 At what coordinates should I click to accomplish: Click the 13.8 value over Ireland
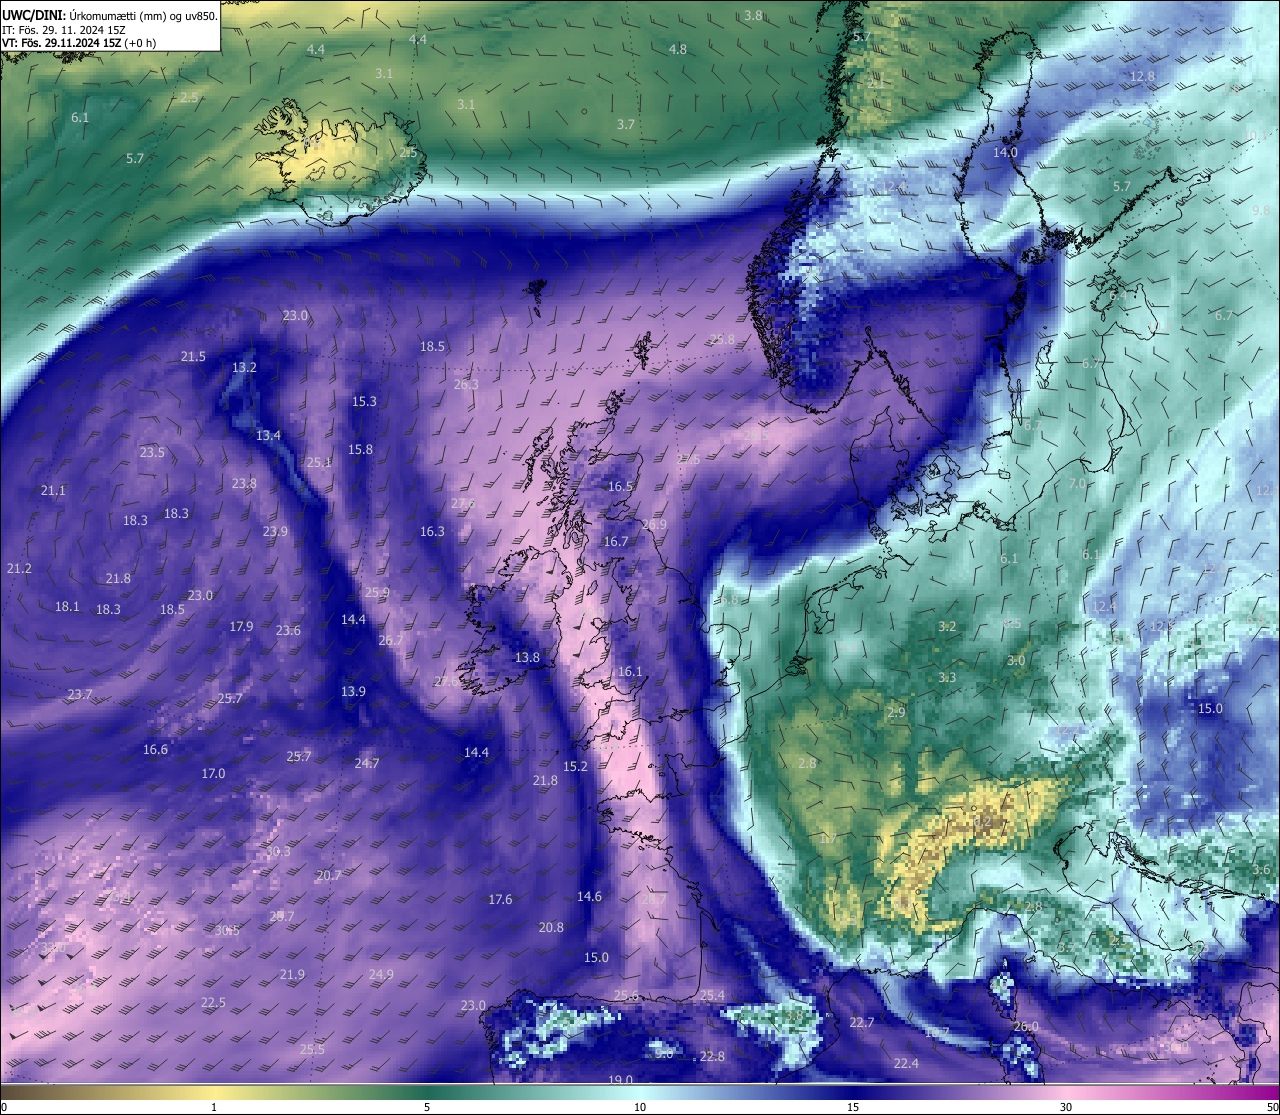527,657
